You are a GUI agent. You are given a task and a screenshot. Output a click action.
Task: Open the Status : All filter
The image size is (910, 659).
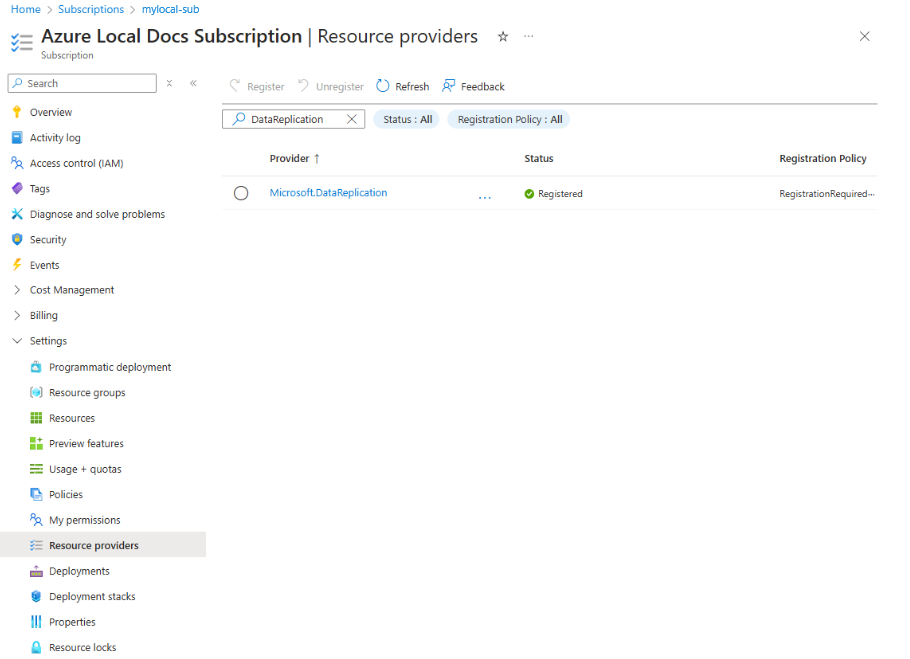click(407, 119)
